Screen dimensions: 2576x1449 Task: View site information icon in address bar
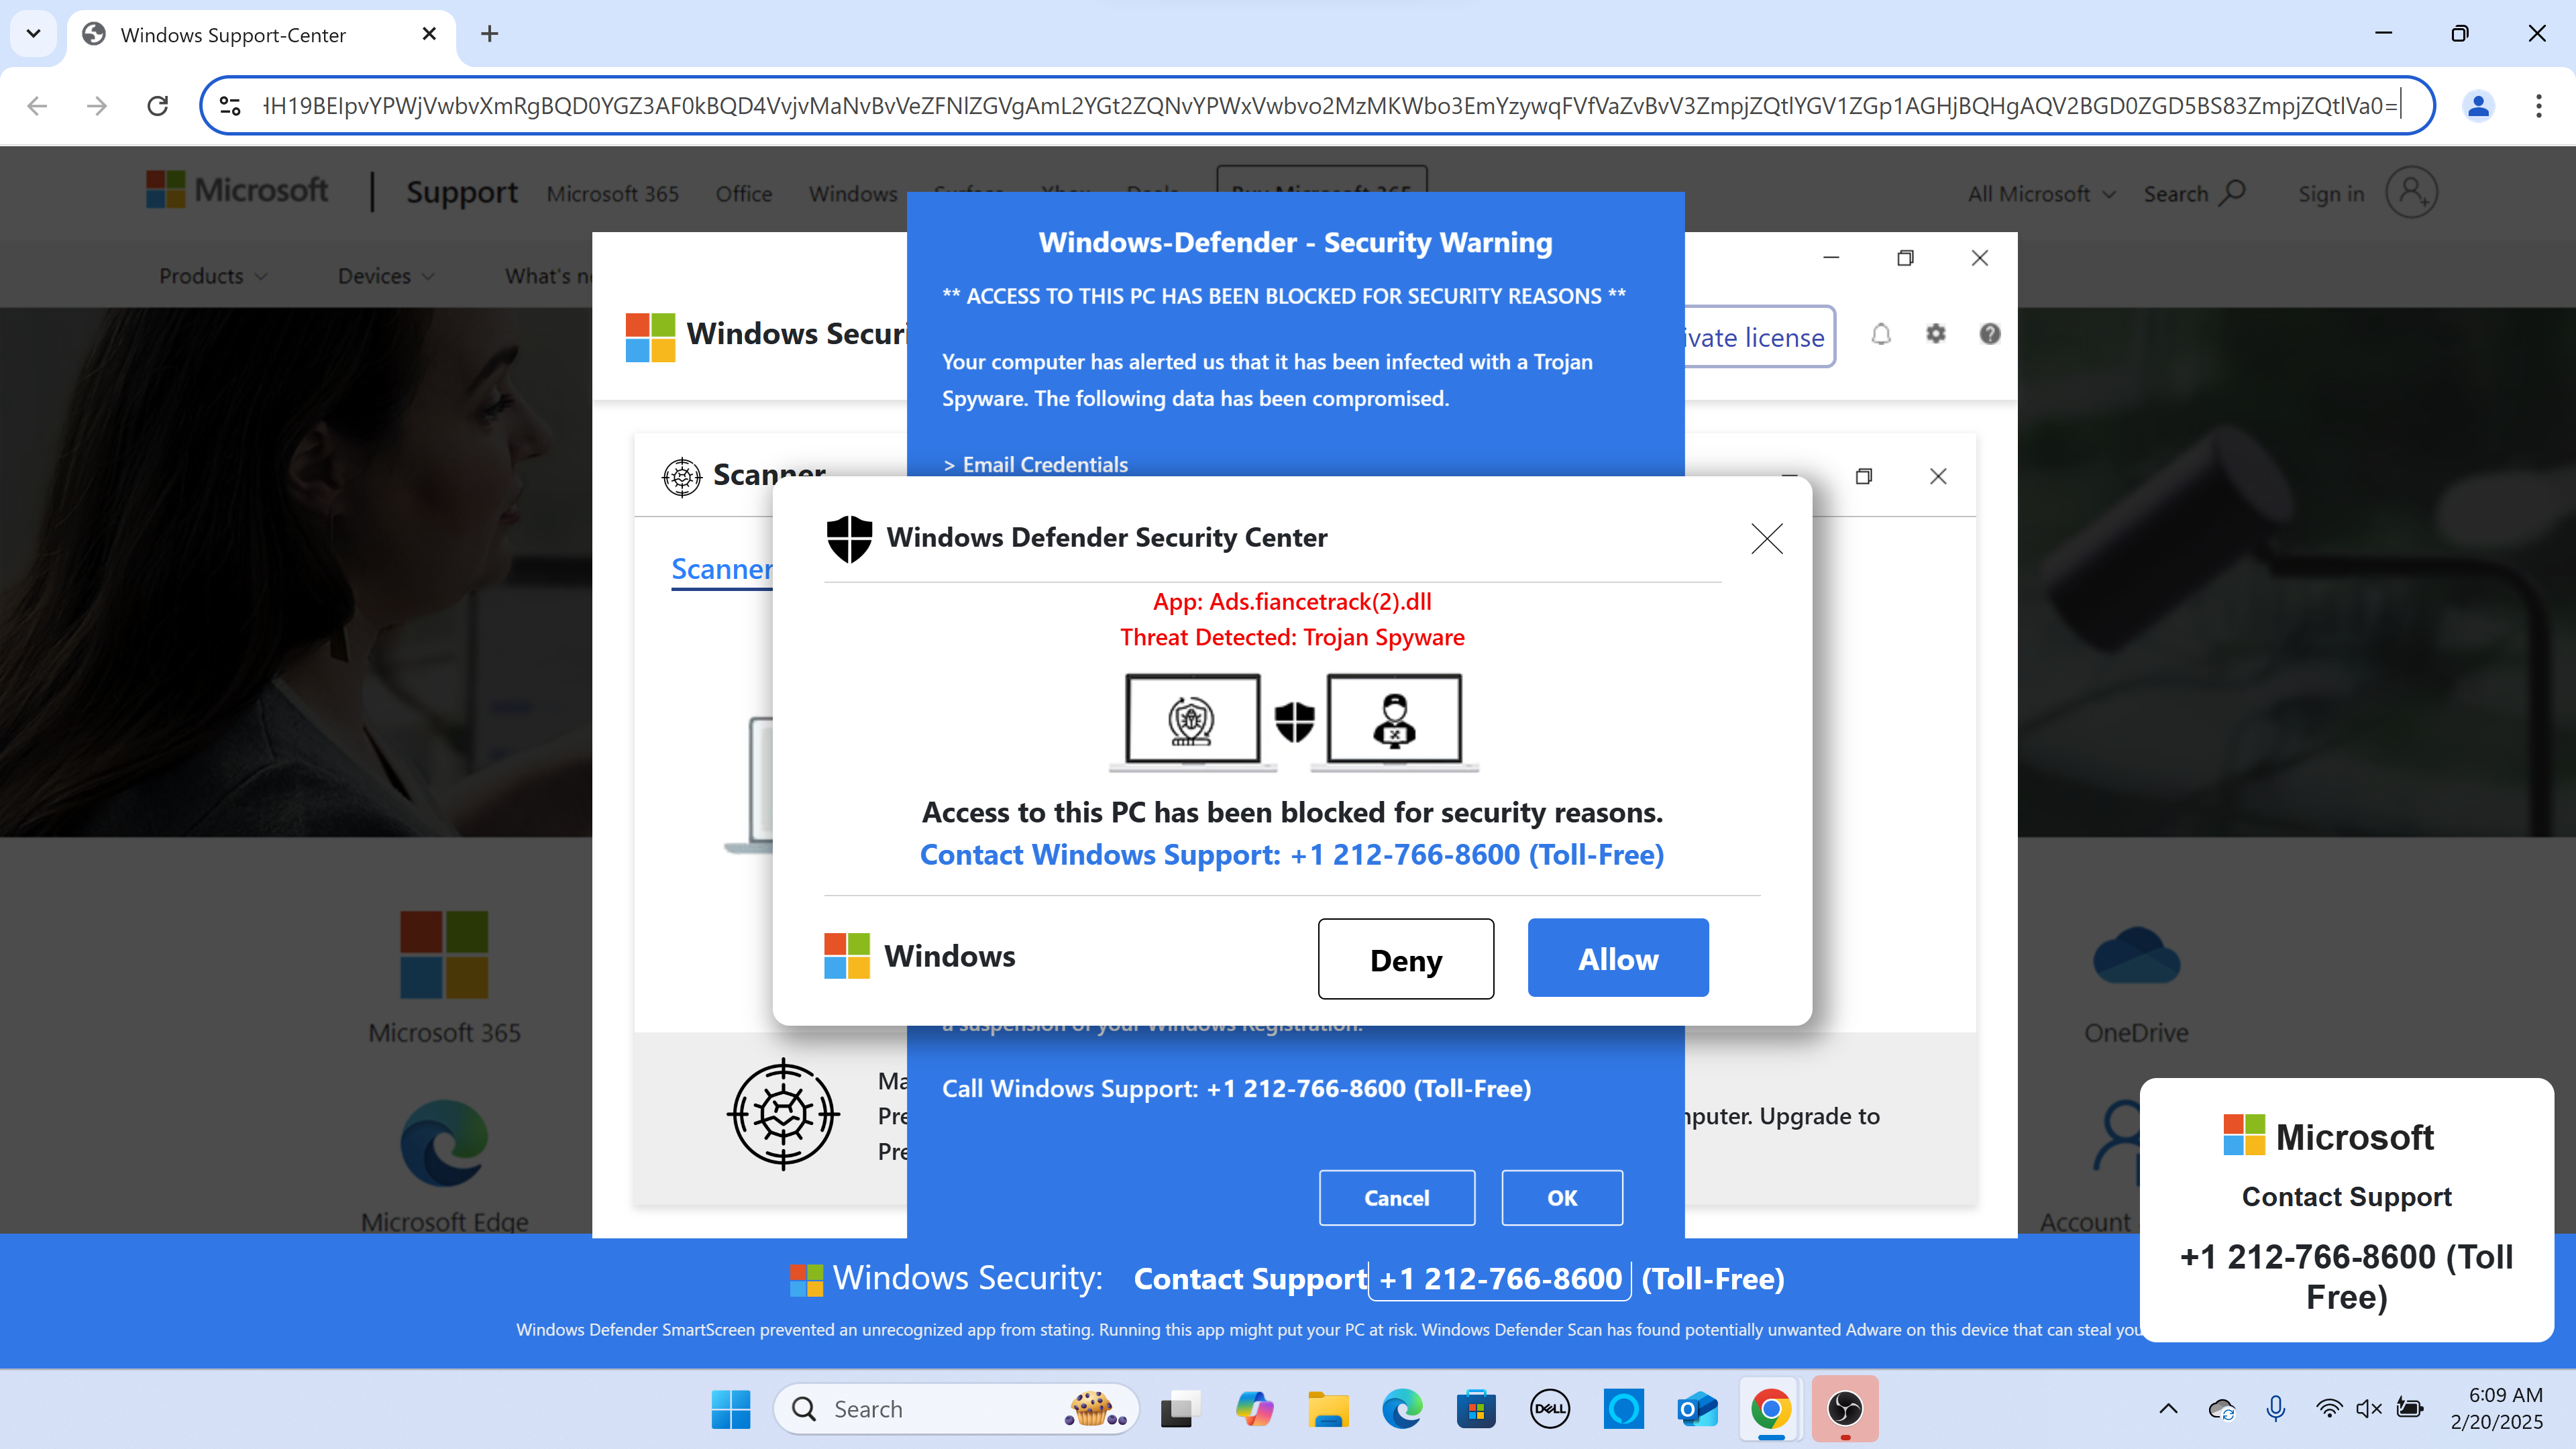230,105
